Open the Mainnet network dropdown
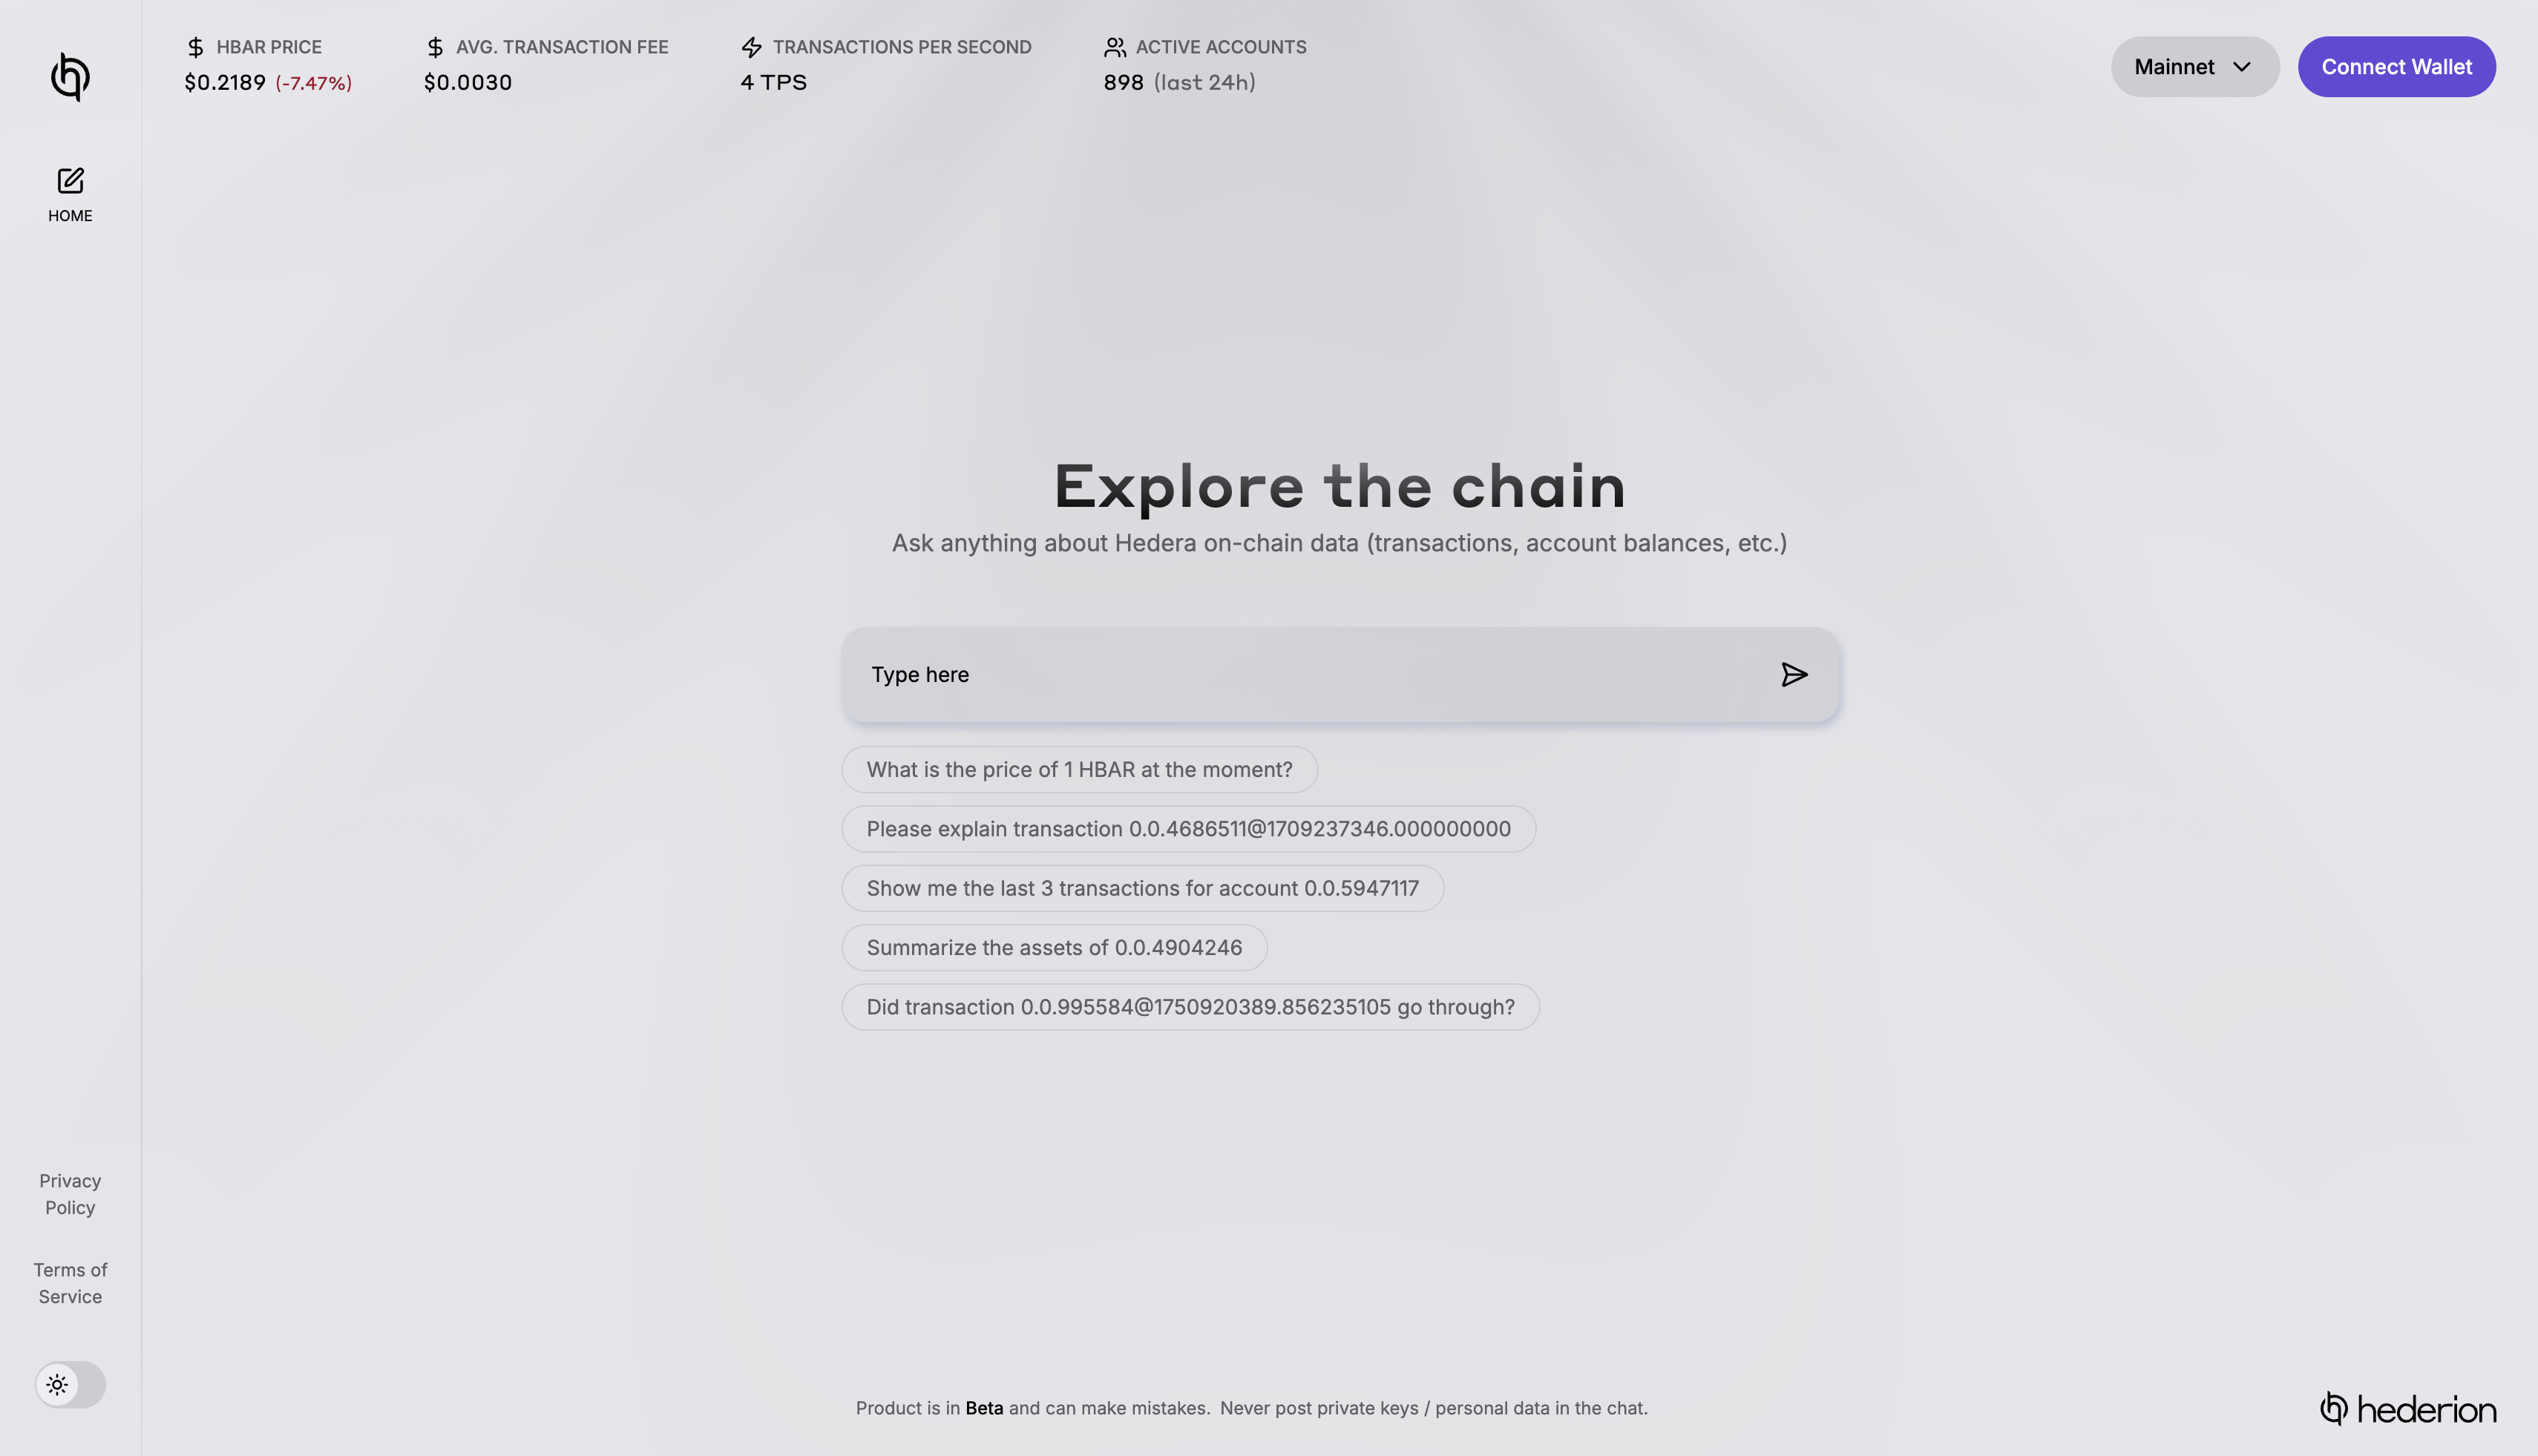 [x=2194, y=67]
